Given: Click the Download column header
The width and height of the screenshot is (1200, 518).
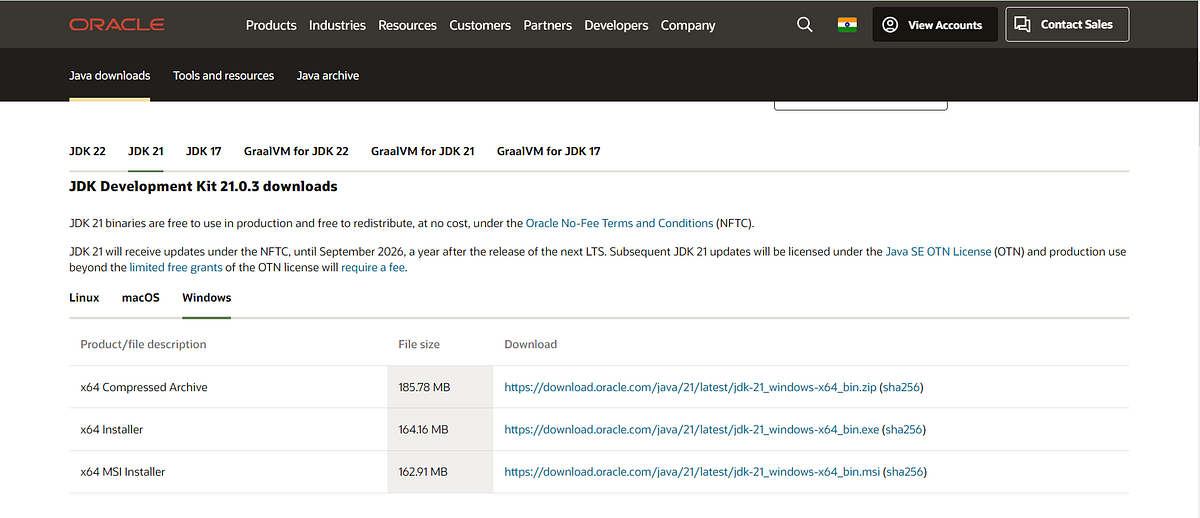Looking at the screenshot, I should (x=531, y=344).
